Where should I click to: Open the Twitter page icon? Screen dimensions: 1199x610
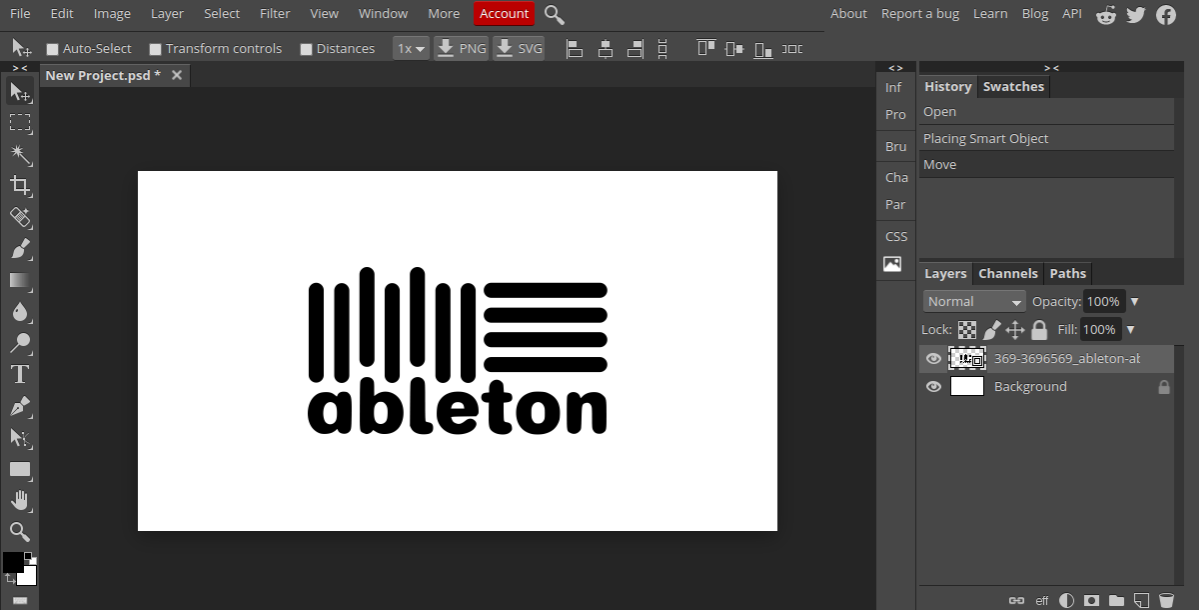tap(1136, 15)
